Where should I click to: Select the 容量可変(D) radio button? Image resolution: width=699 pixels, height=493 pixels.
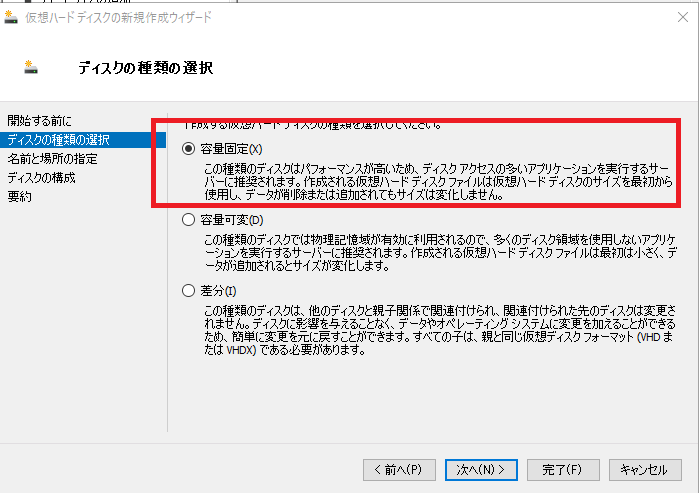(189, 220)
